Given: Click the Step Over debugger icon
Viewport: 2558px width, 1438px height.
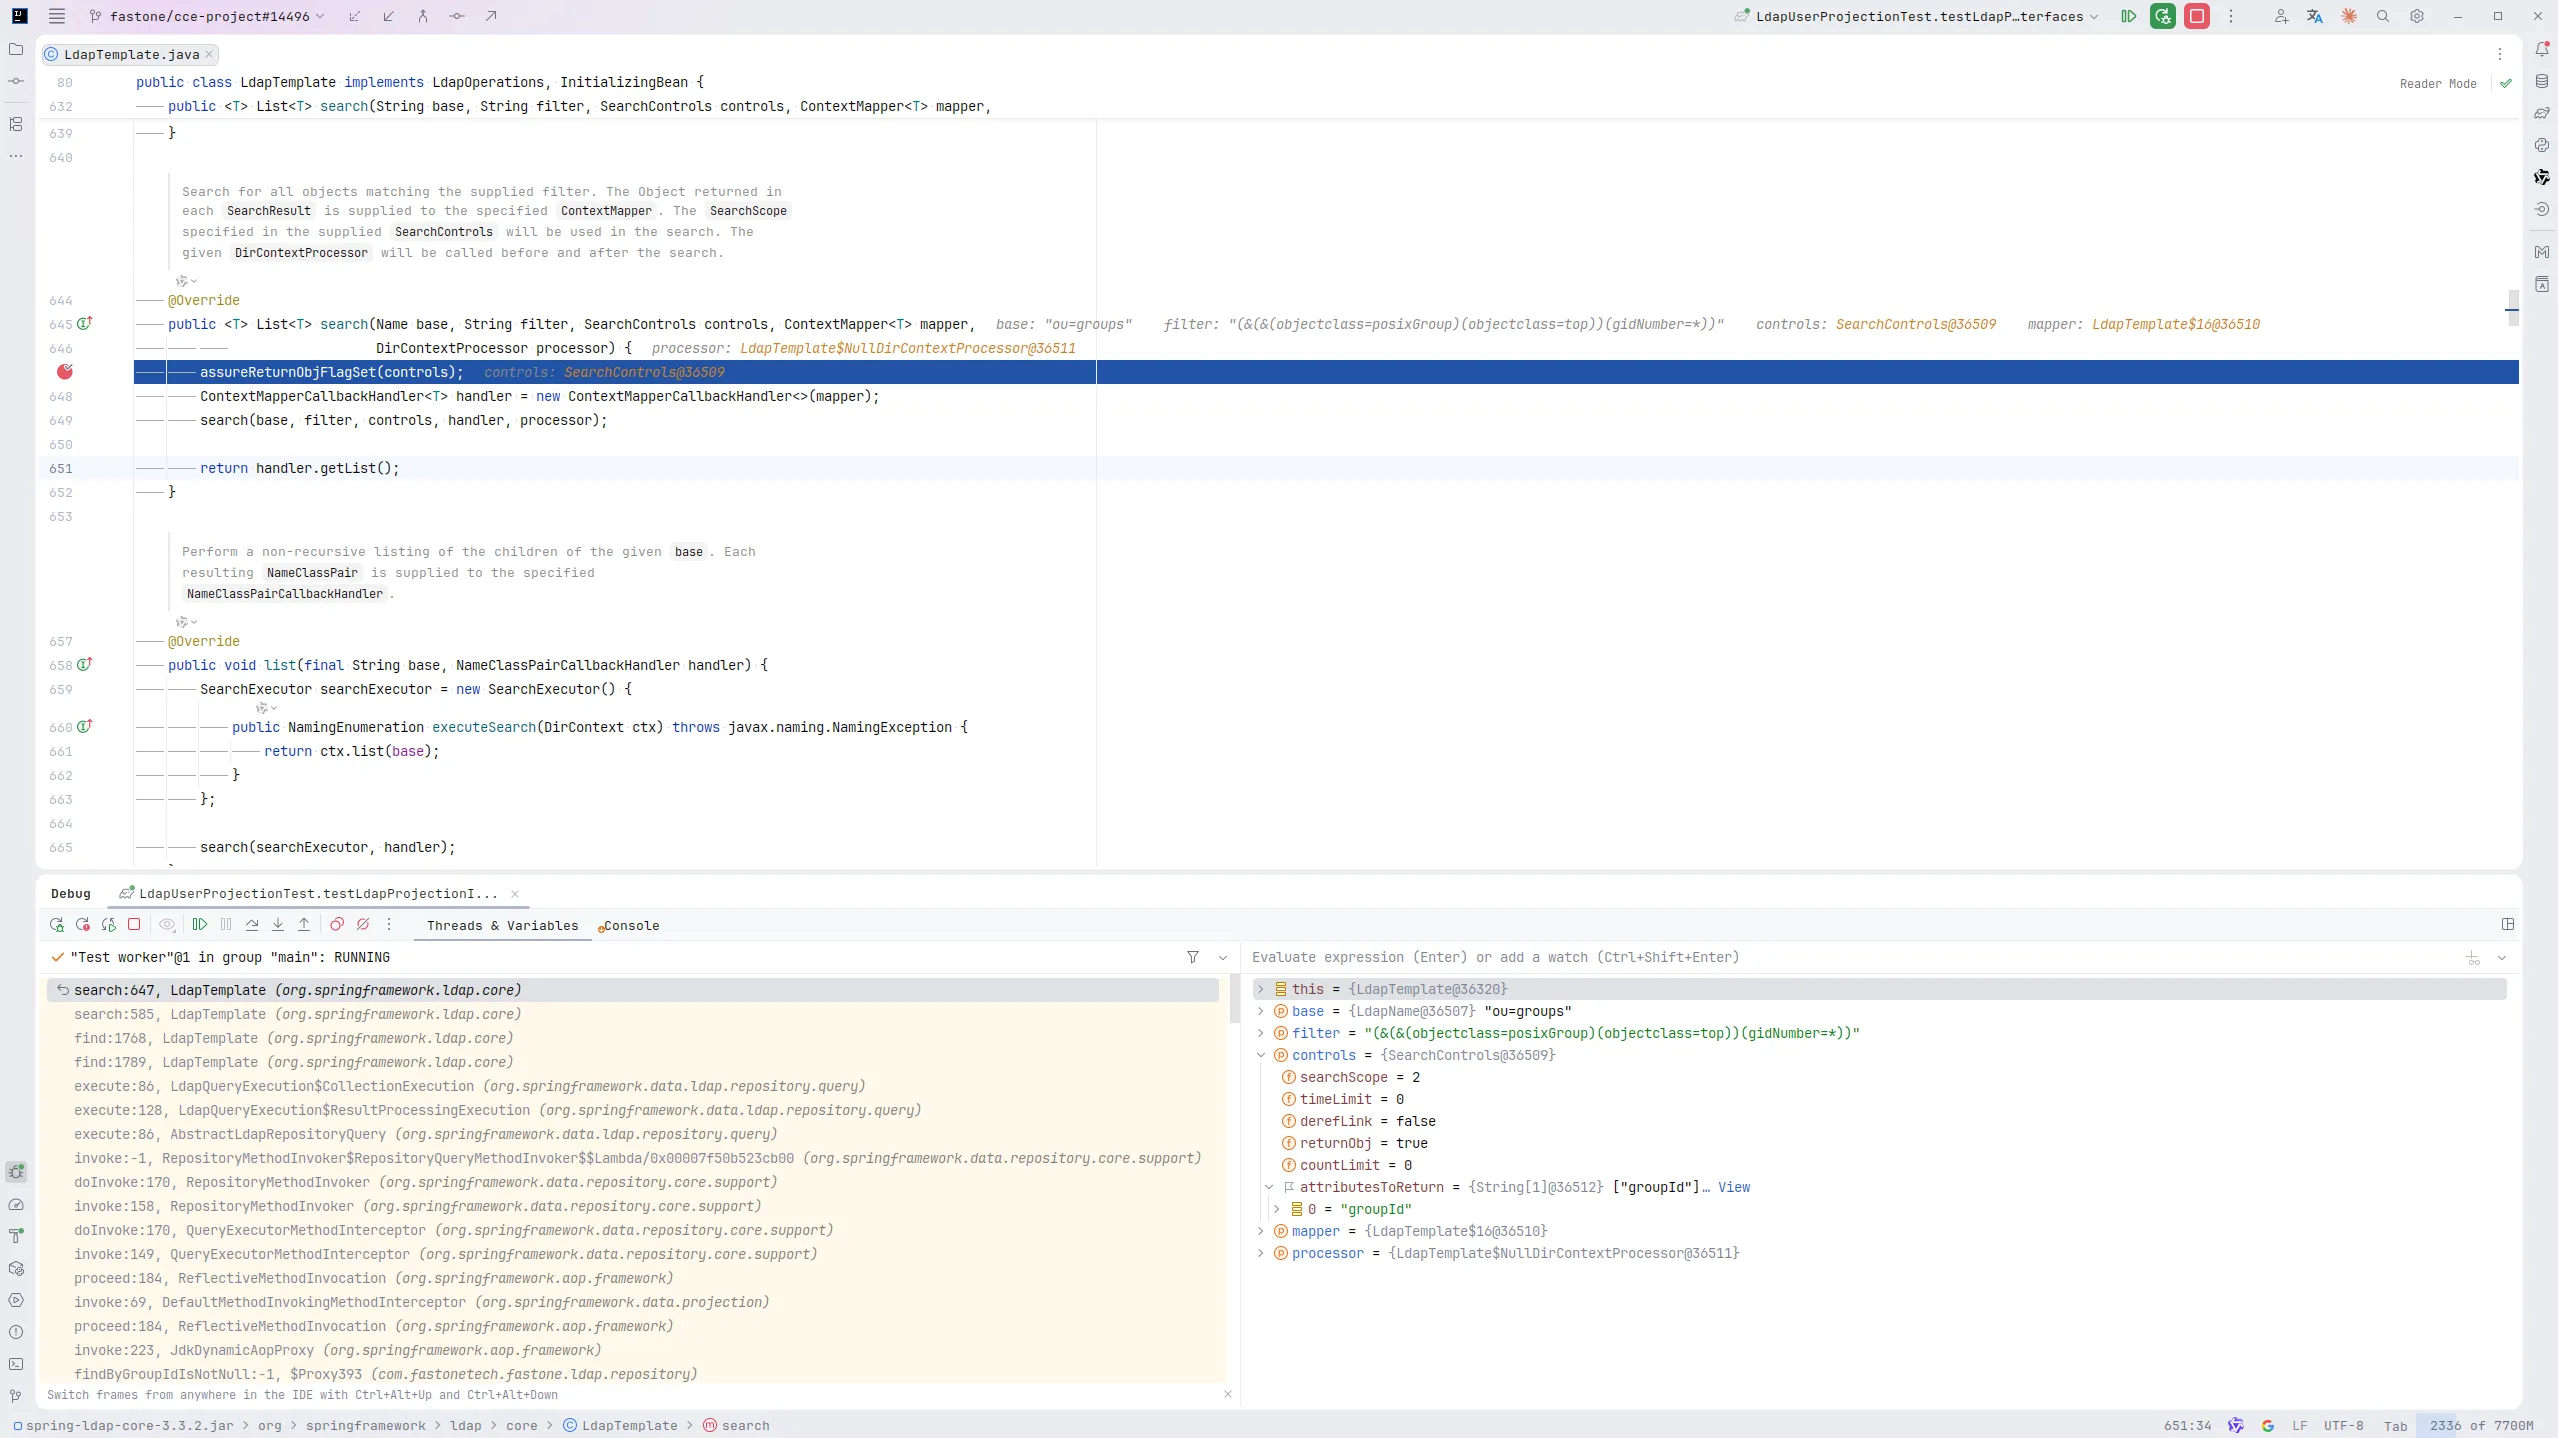Looking at the screenshot, I should coord(252,925).
